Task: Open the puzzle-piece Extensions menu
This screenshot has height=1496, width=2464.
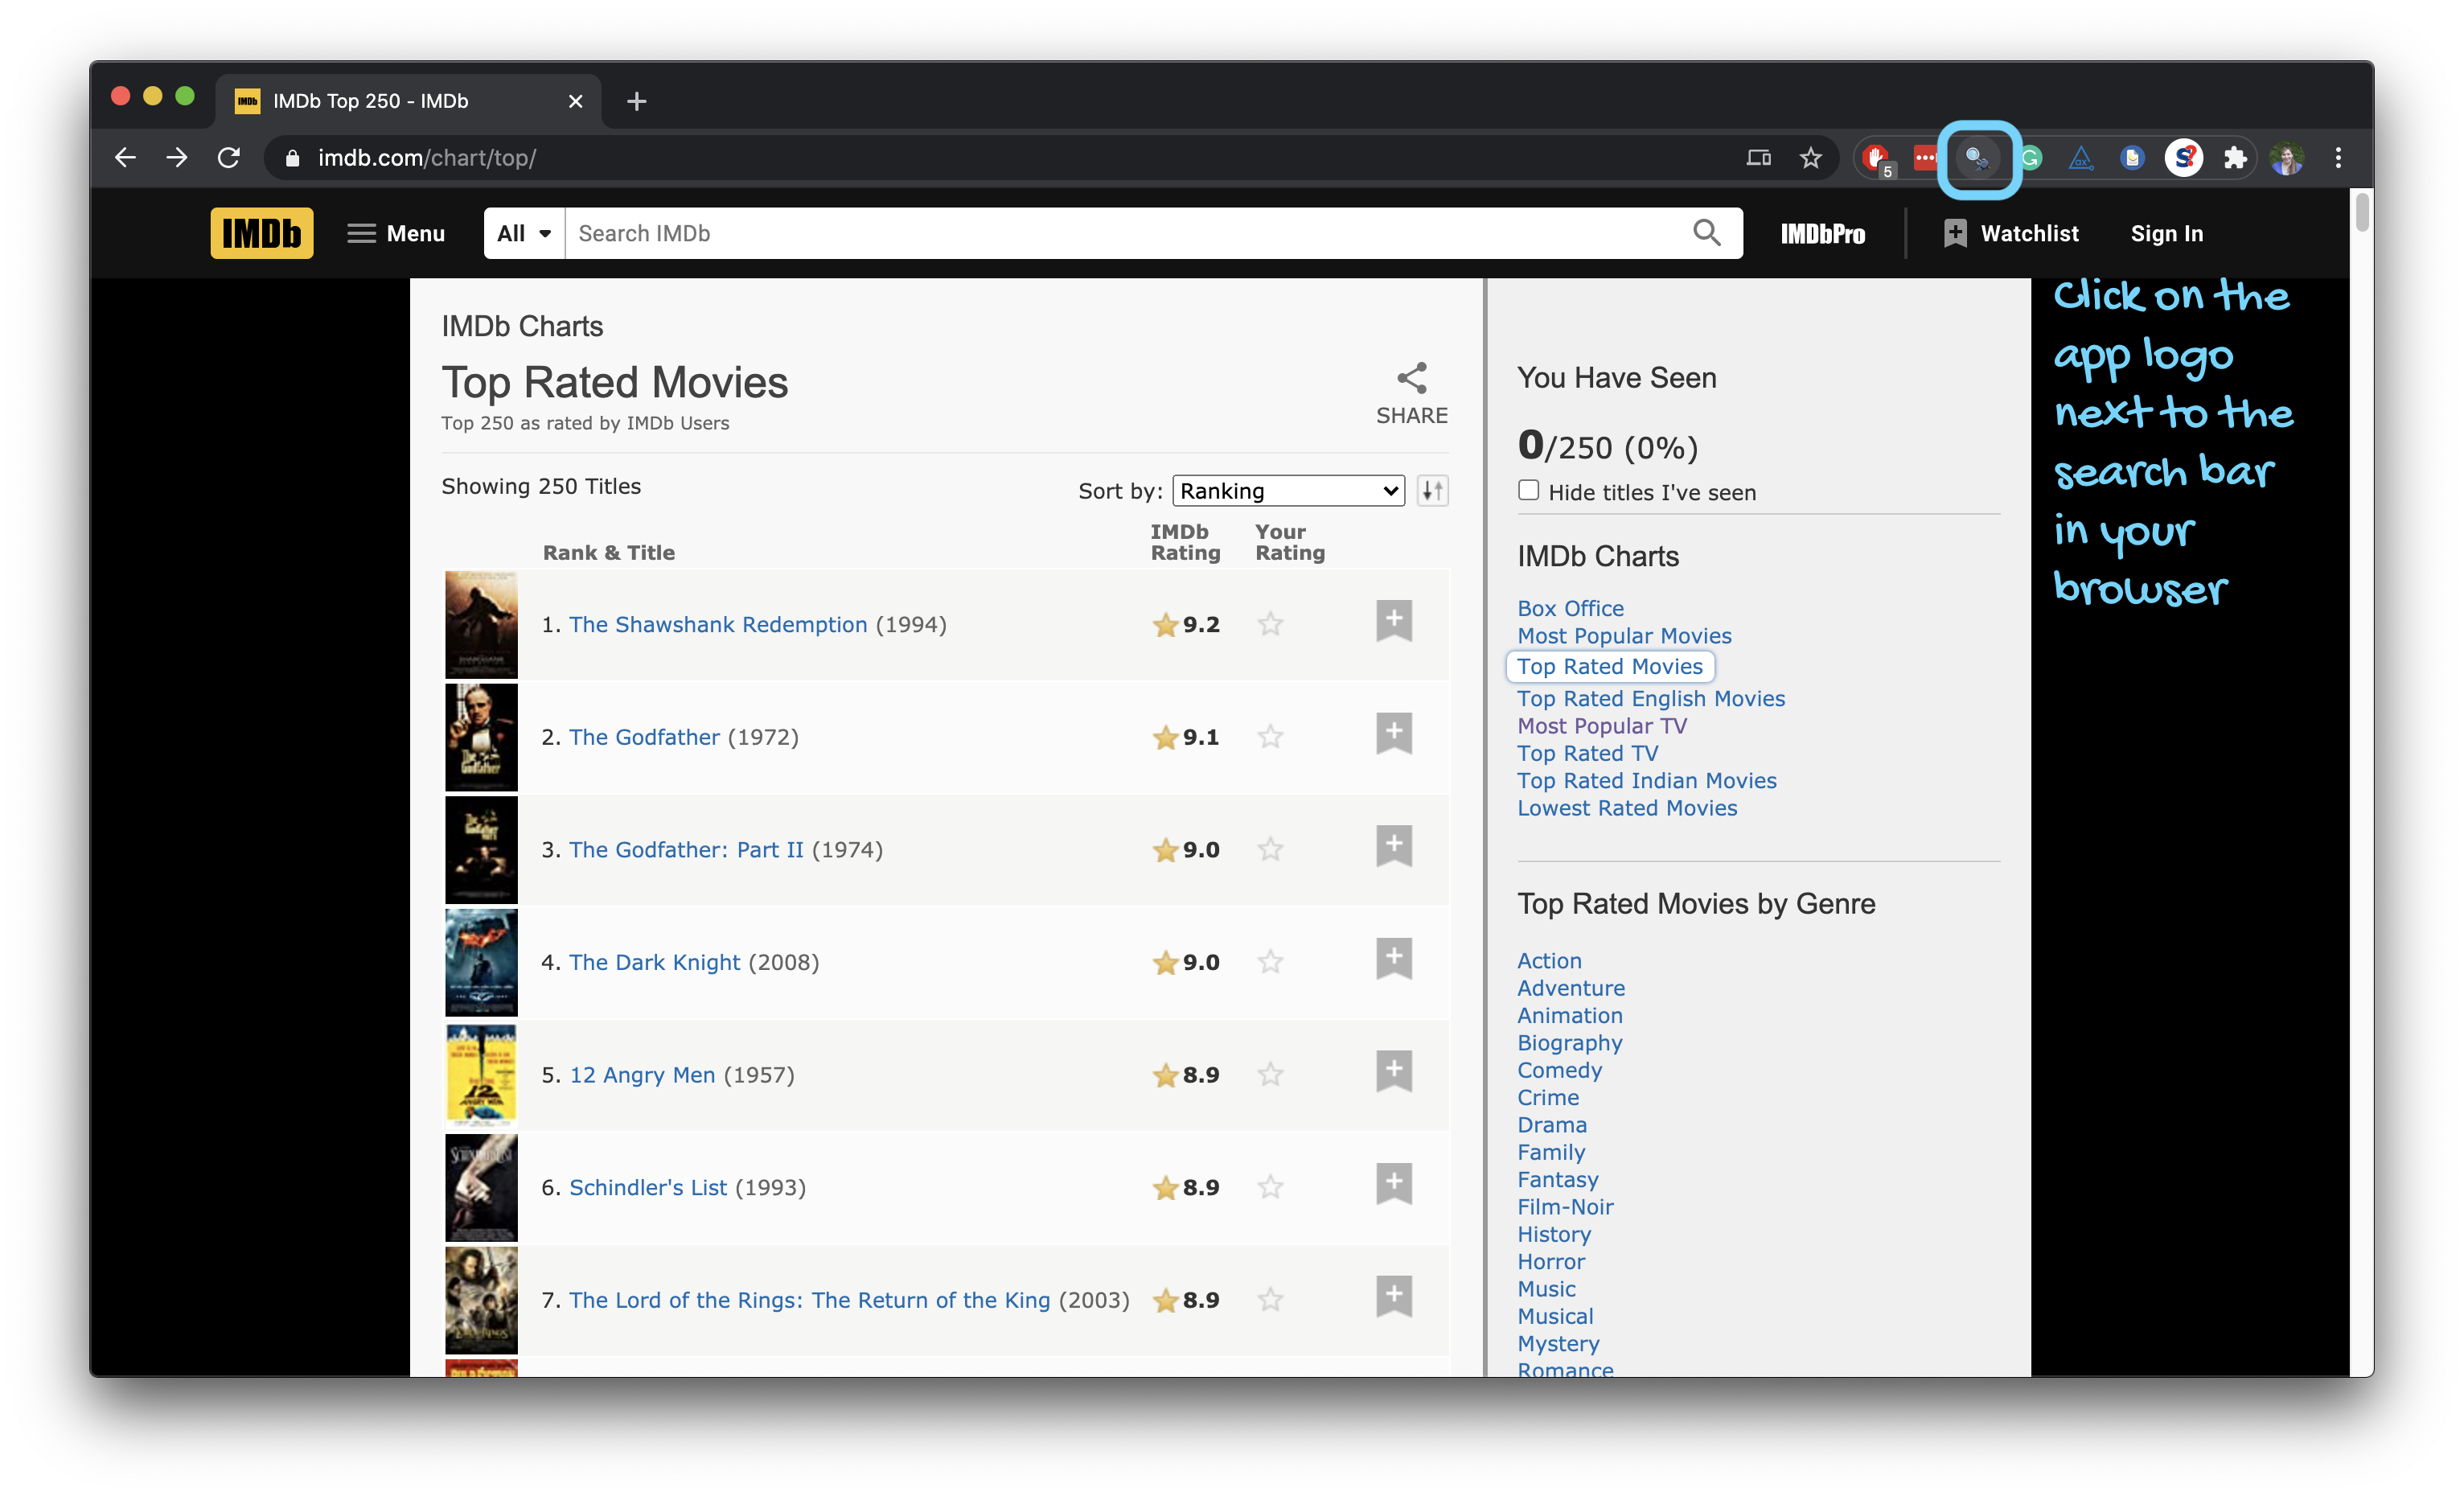Action: [2235, 158]
